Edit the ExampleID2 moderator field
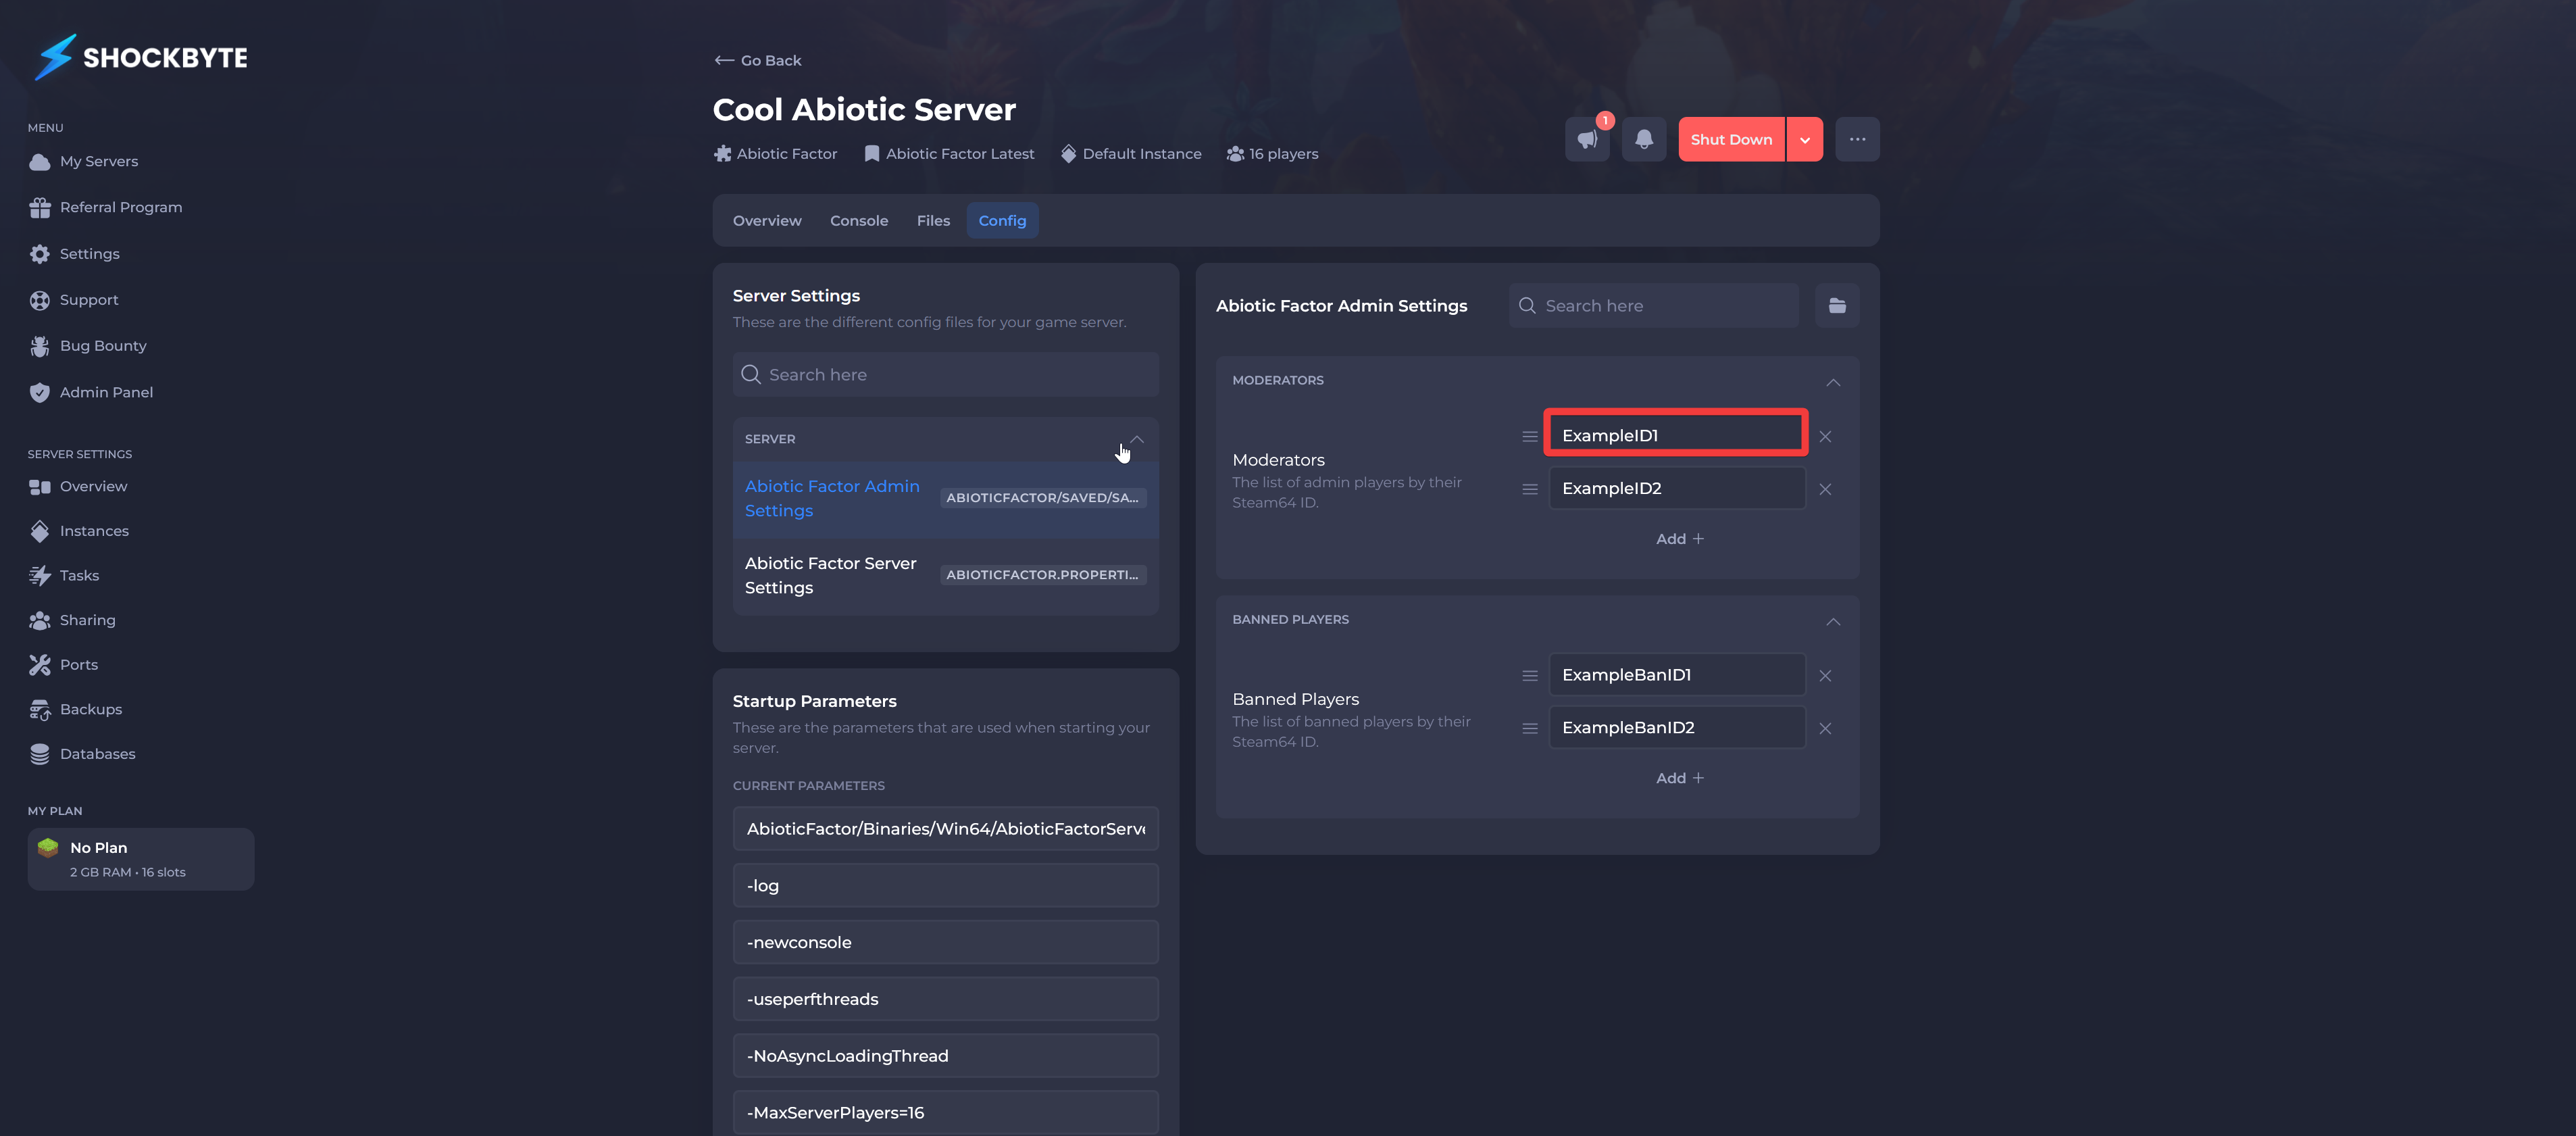Screen dimensions: 2576x1136 [1677, 489]
